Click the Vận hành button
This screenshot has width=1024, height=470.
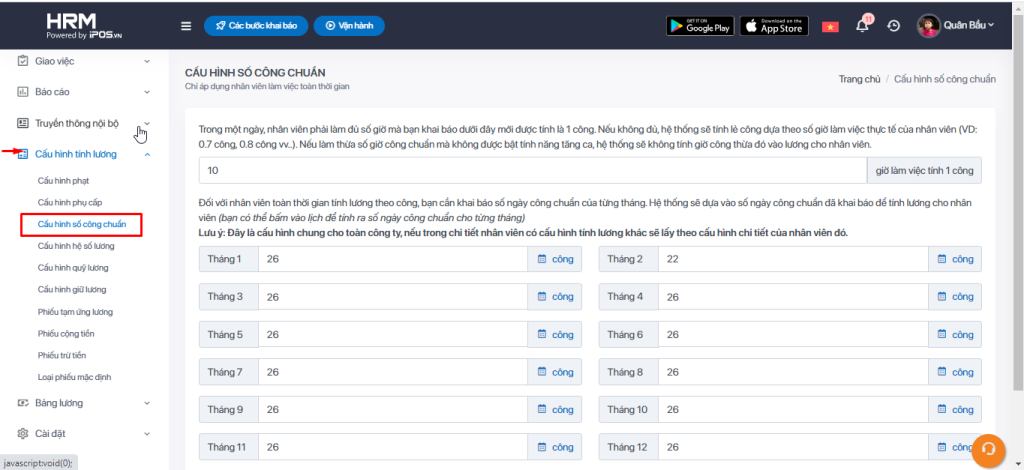(349, 26)
